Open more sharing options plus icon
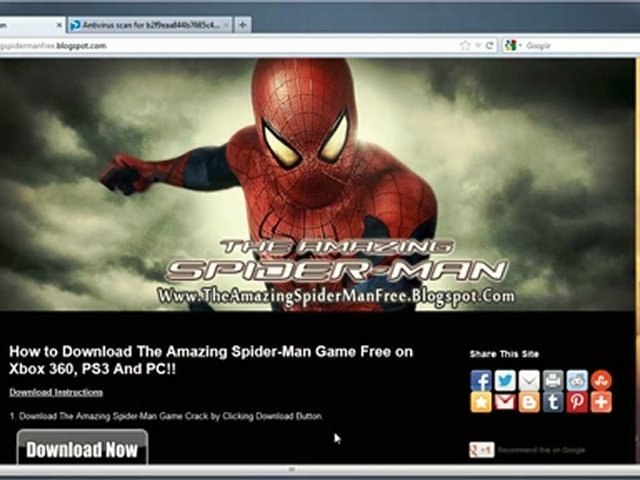This screenshot has height=480, width=640. click(x=601, y=402)
